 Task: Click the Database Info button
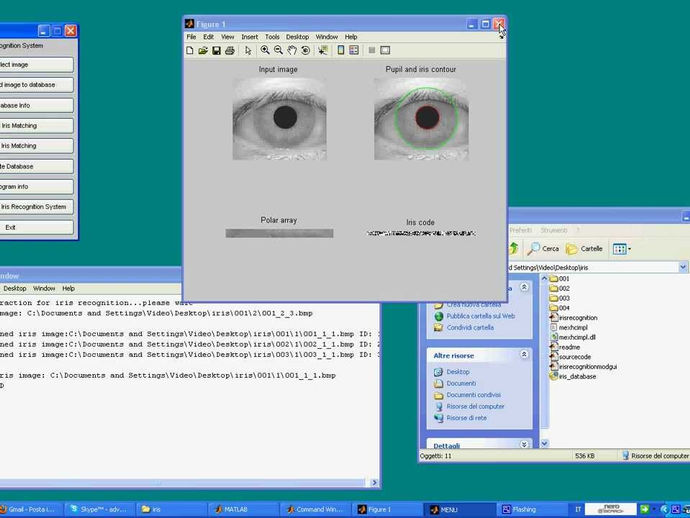click(x=37, y=106)
